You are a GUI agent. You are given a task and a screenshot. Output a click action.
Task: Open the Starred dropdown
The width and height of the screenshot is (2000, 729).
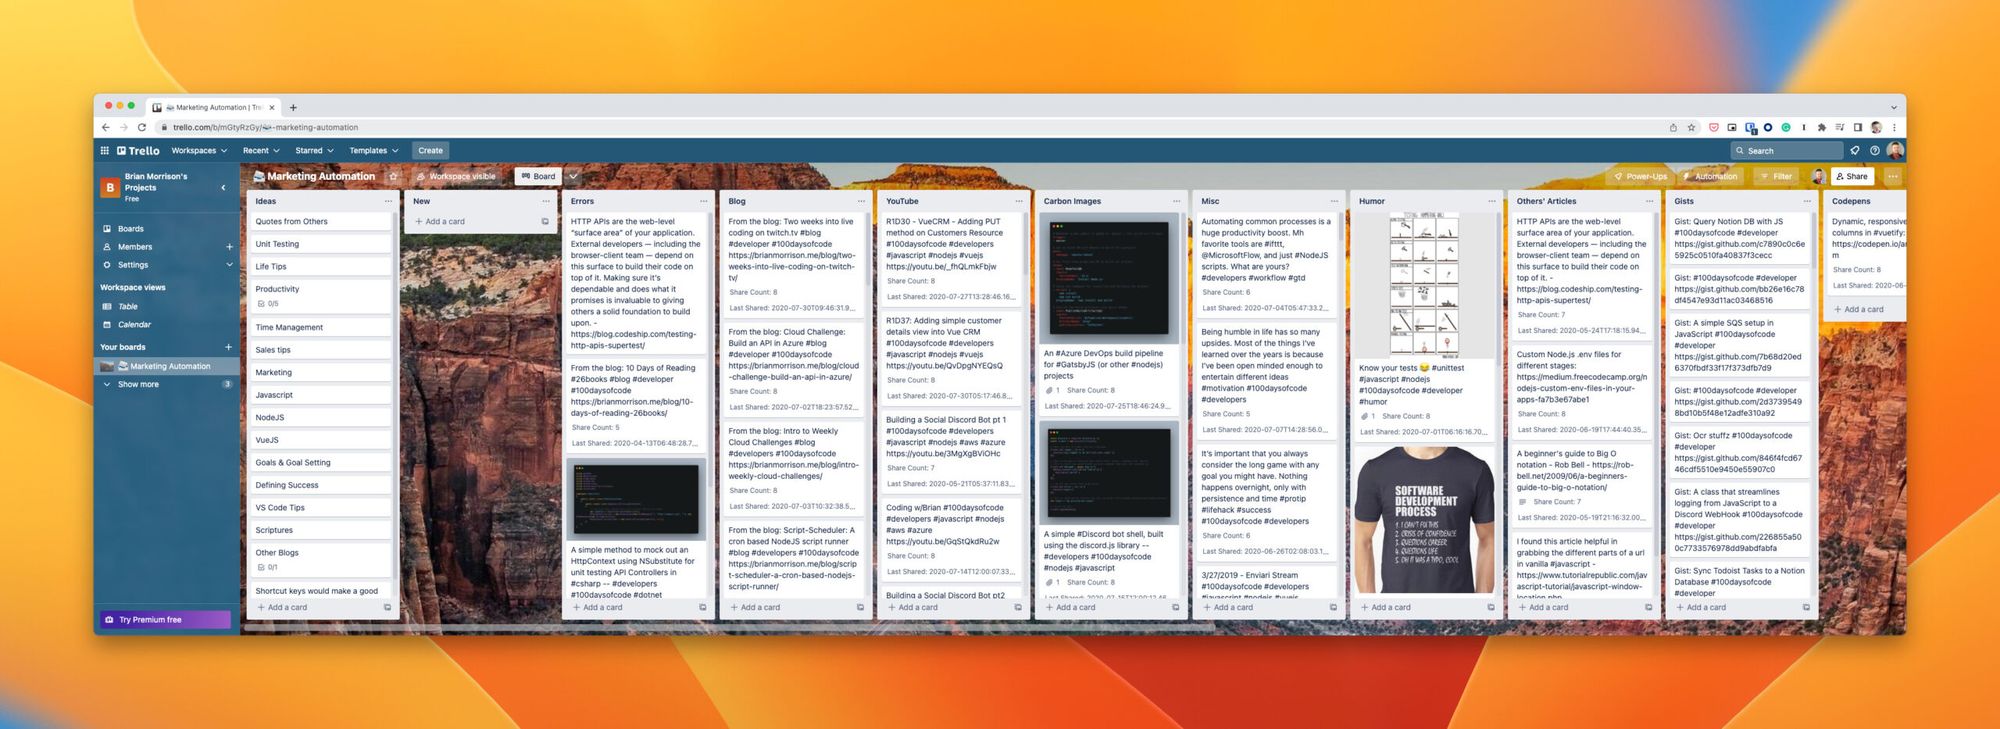(x=314, y=150)
